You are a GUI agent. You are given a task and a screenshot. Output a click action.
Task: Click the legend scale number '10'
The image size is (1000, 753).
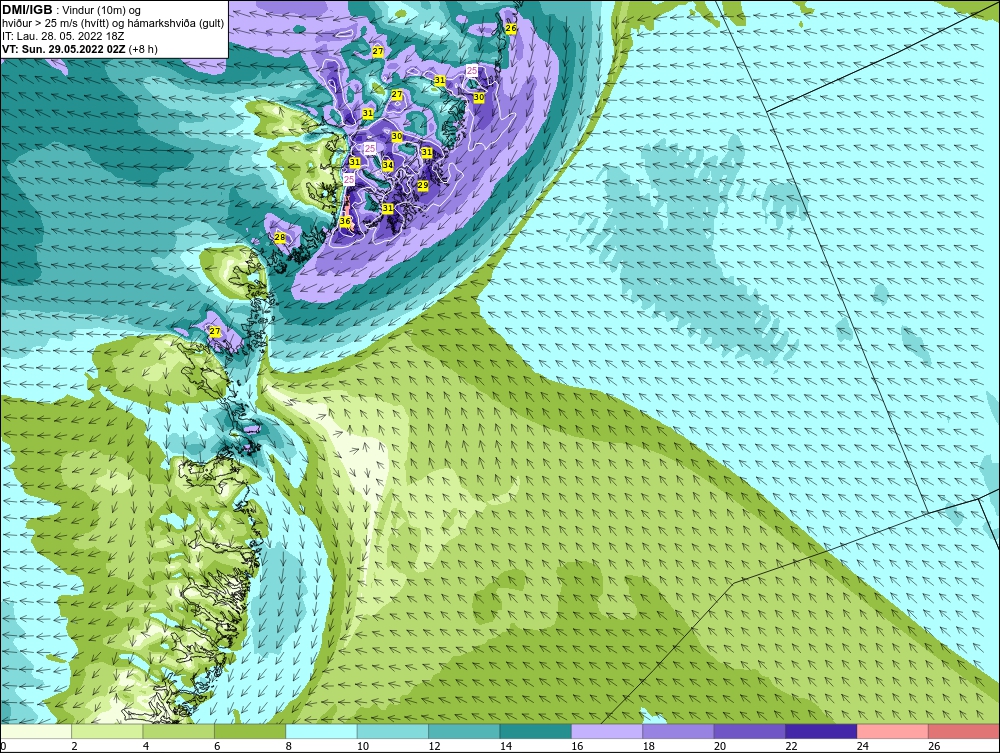coord(363,746)
